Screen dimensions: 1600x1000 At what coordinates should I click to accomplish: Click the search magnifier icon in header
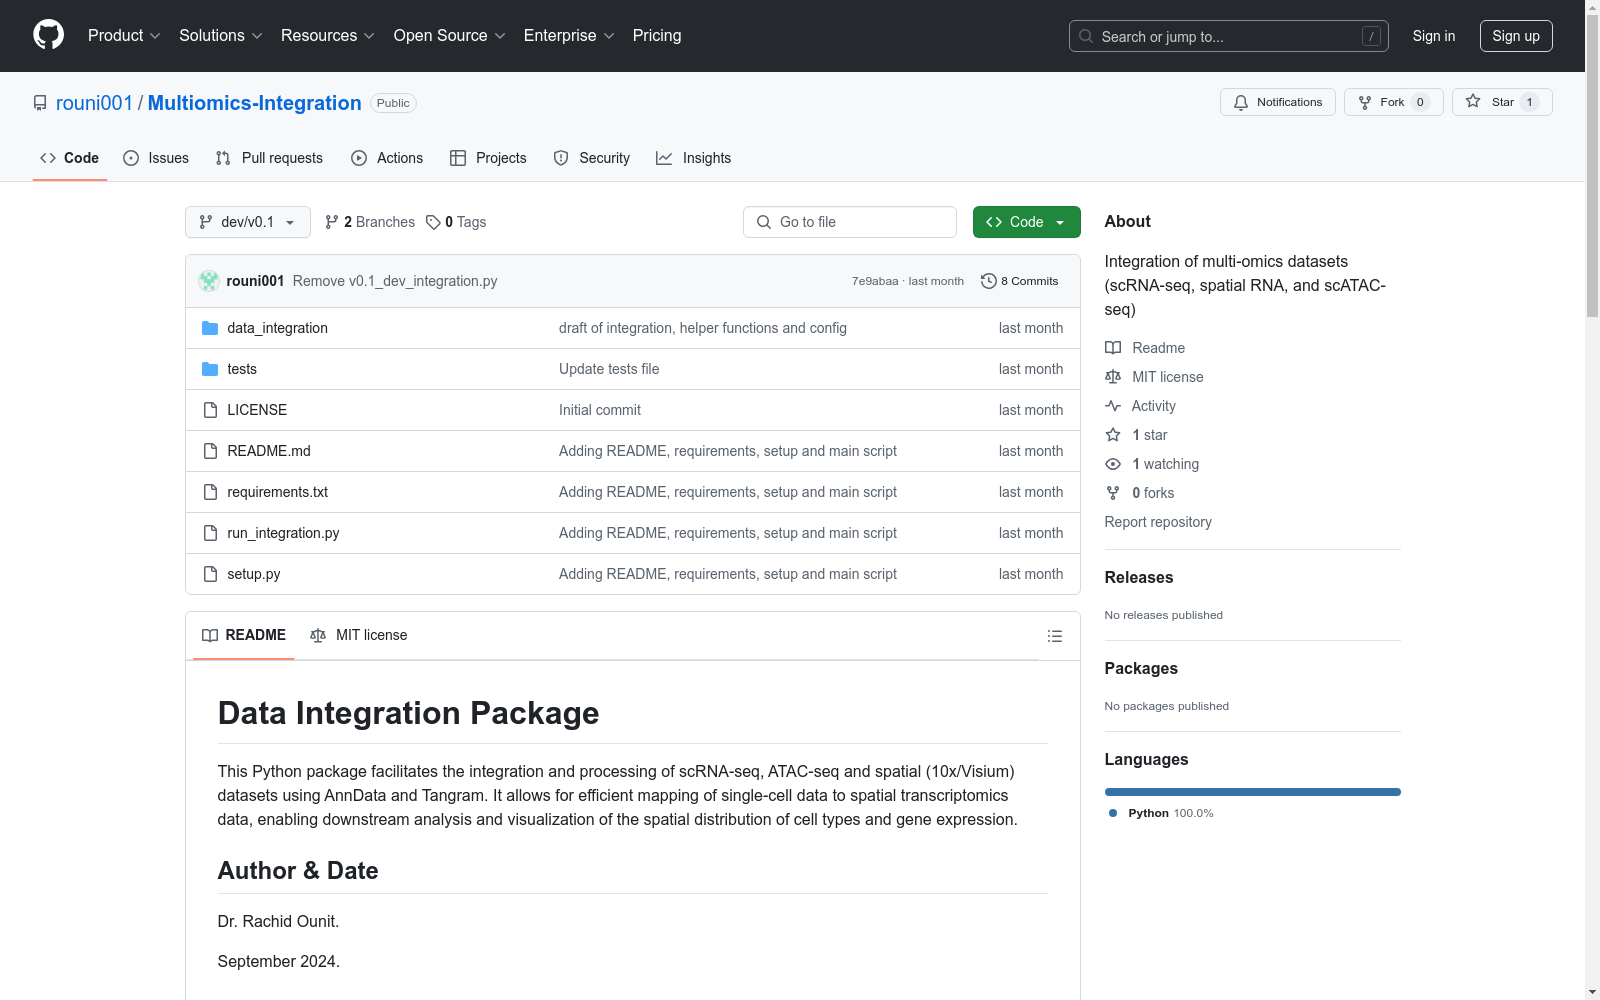coord(1086,36)
